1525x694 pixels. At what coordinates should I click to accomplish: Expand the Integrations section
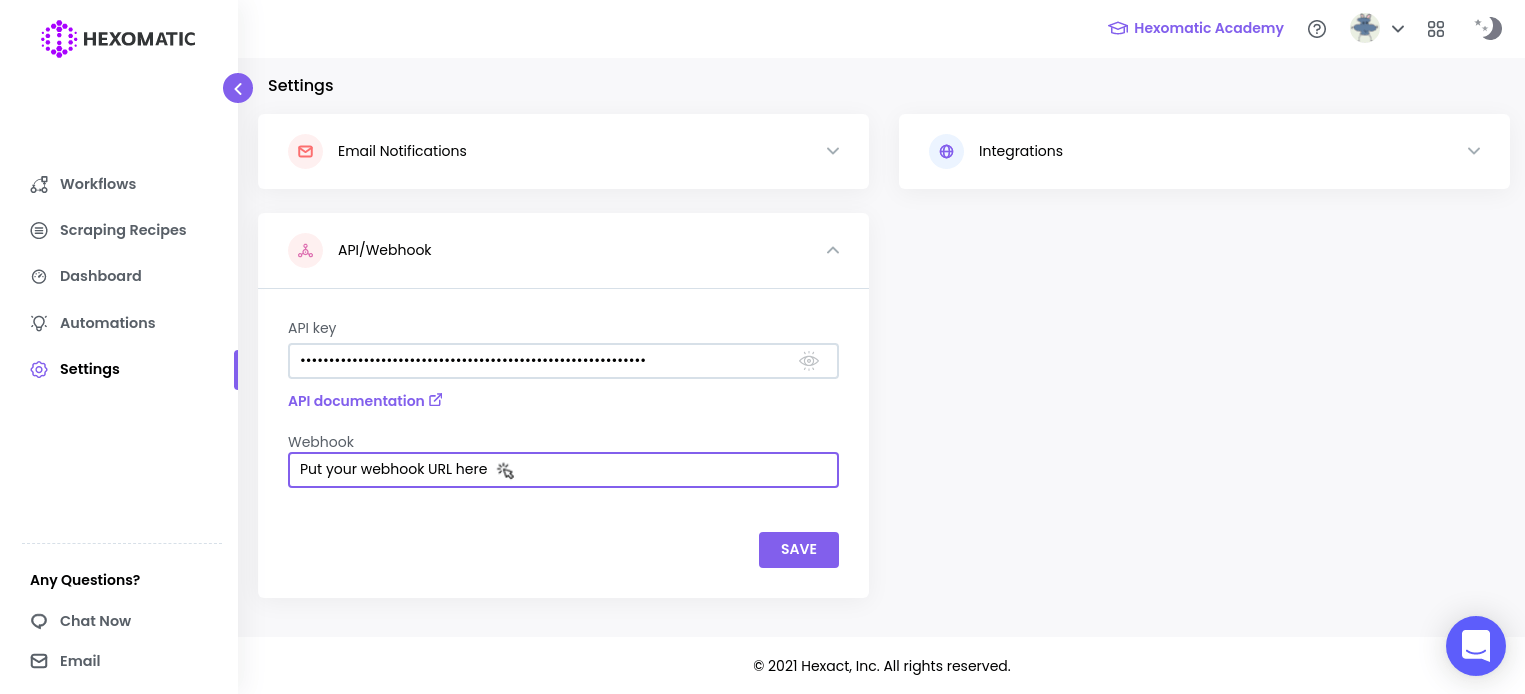point(1473,151)
